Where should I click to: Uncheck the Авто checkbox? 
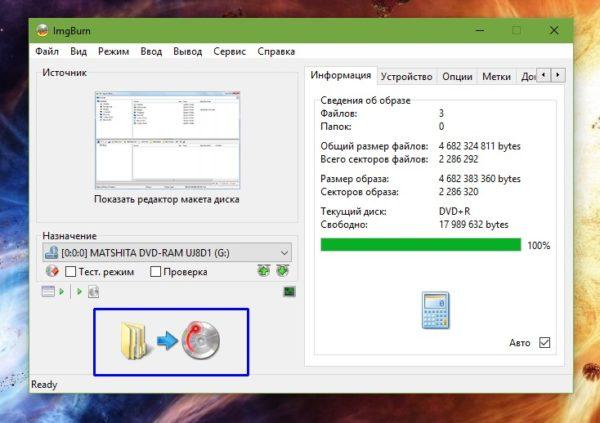point(545,342)
